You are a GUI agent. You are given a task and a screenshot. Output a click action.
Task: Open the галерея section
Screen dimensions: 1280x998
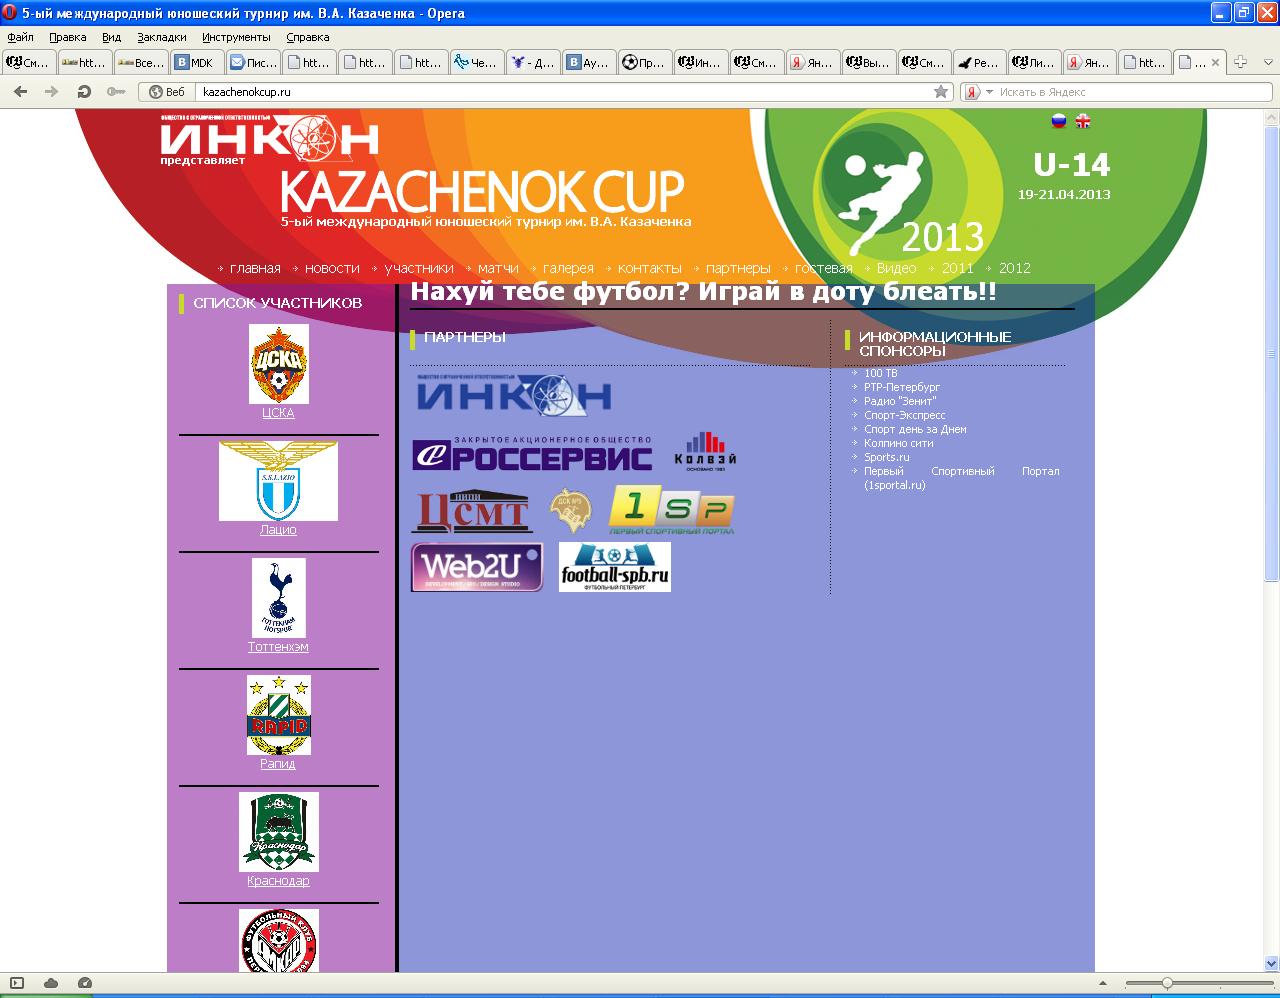568,268
